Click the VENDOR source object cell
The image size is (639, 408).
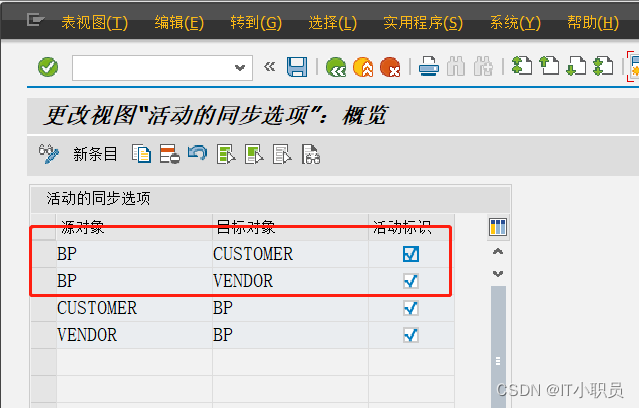pos(134,335)
